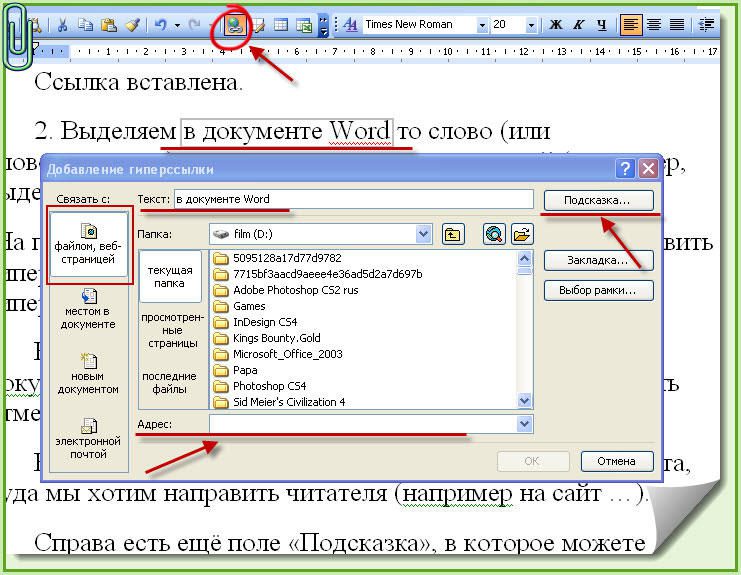Viewport: 741px width, 575px height.
Task: Click the Insert Hyperlink globe icon
Action: (234, 25)
